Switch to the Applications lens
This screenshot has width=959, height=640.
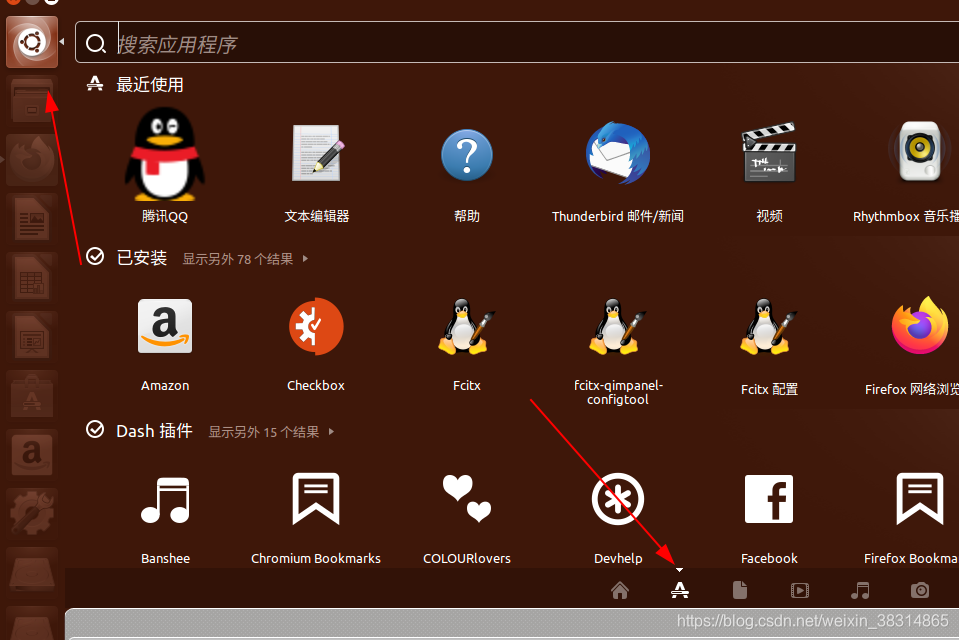pyautogui.click(x=679, y=590)
